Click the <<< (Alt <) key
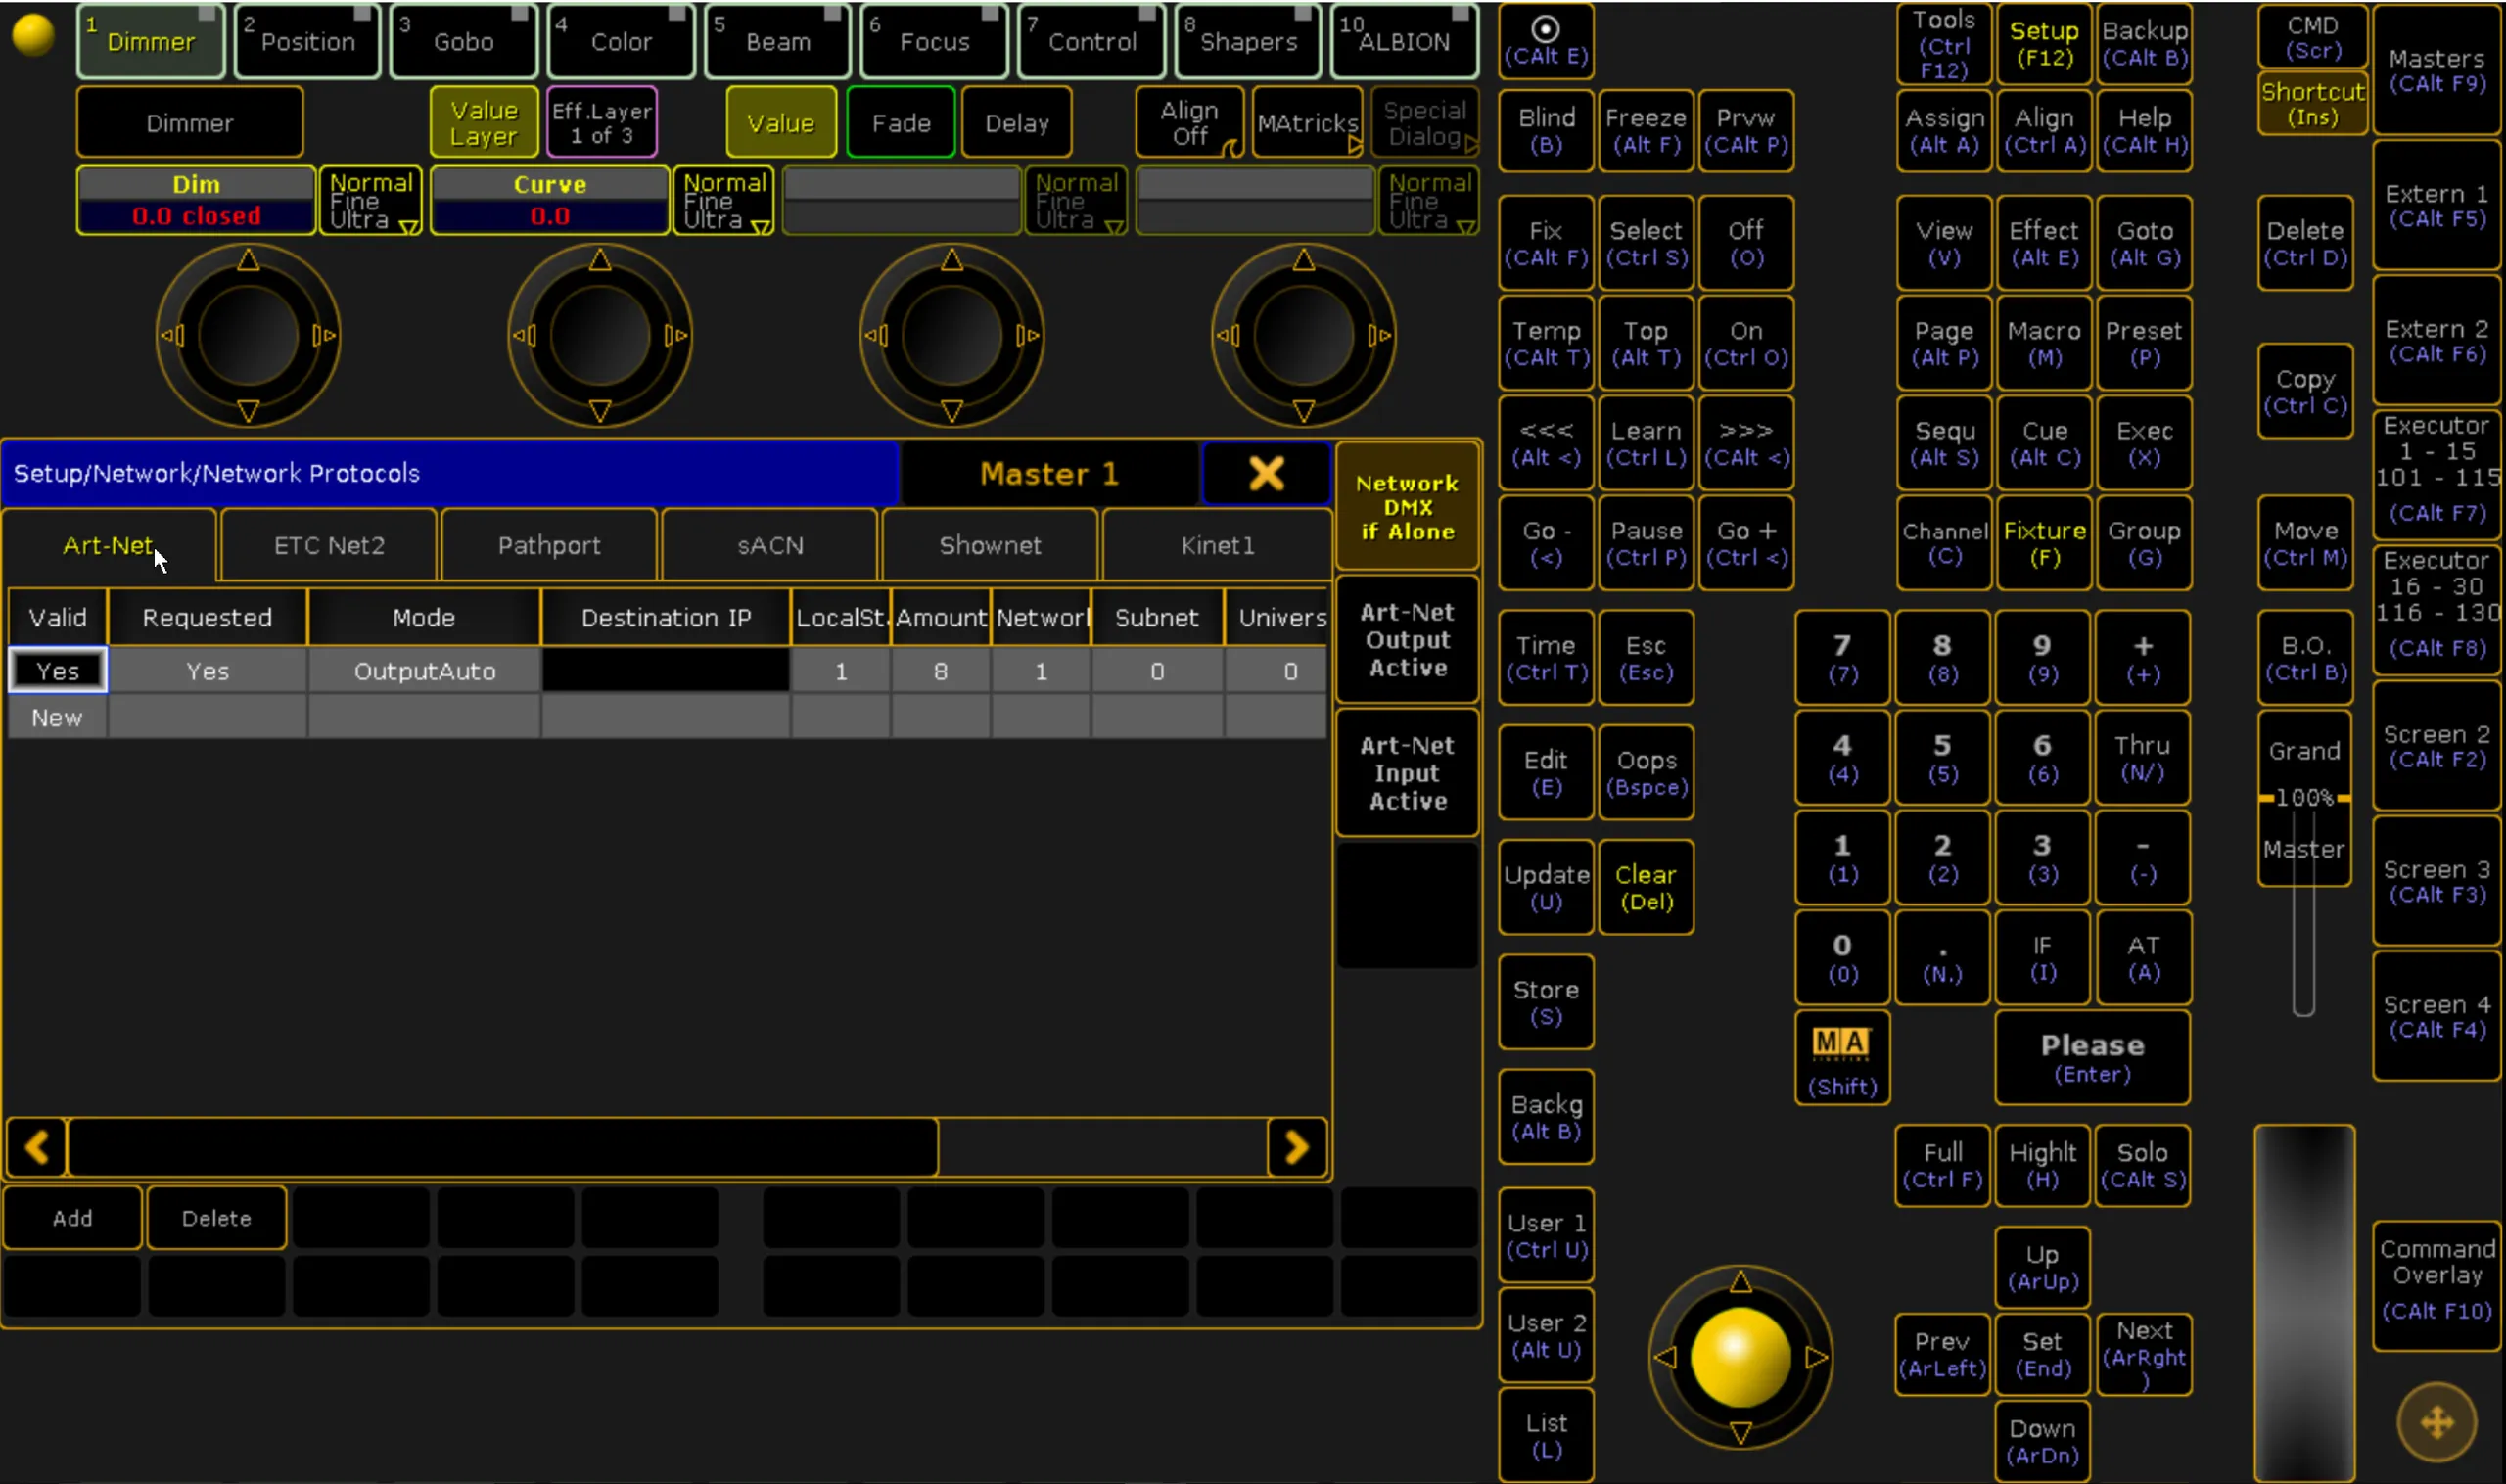 click(x=1545, y=443)
